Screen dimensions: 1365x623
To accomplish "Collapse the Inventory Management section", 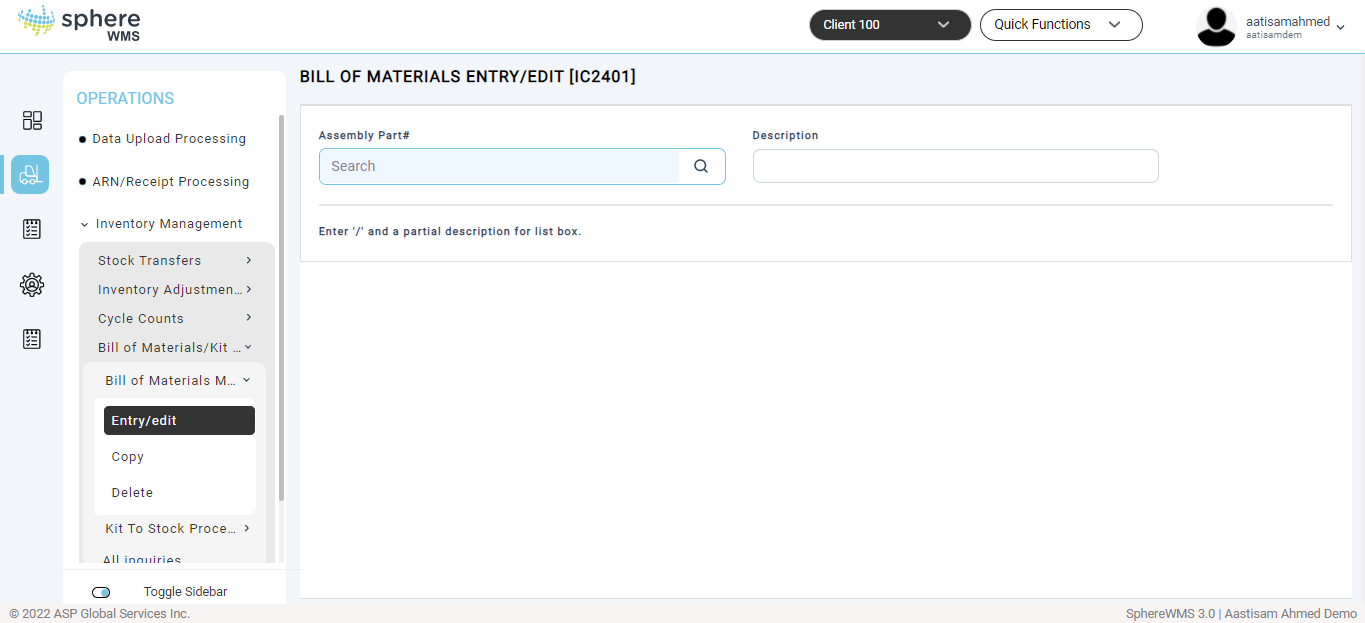I will pos(161,224).
